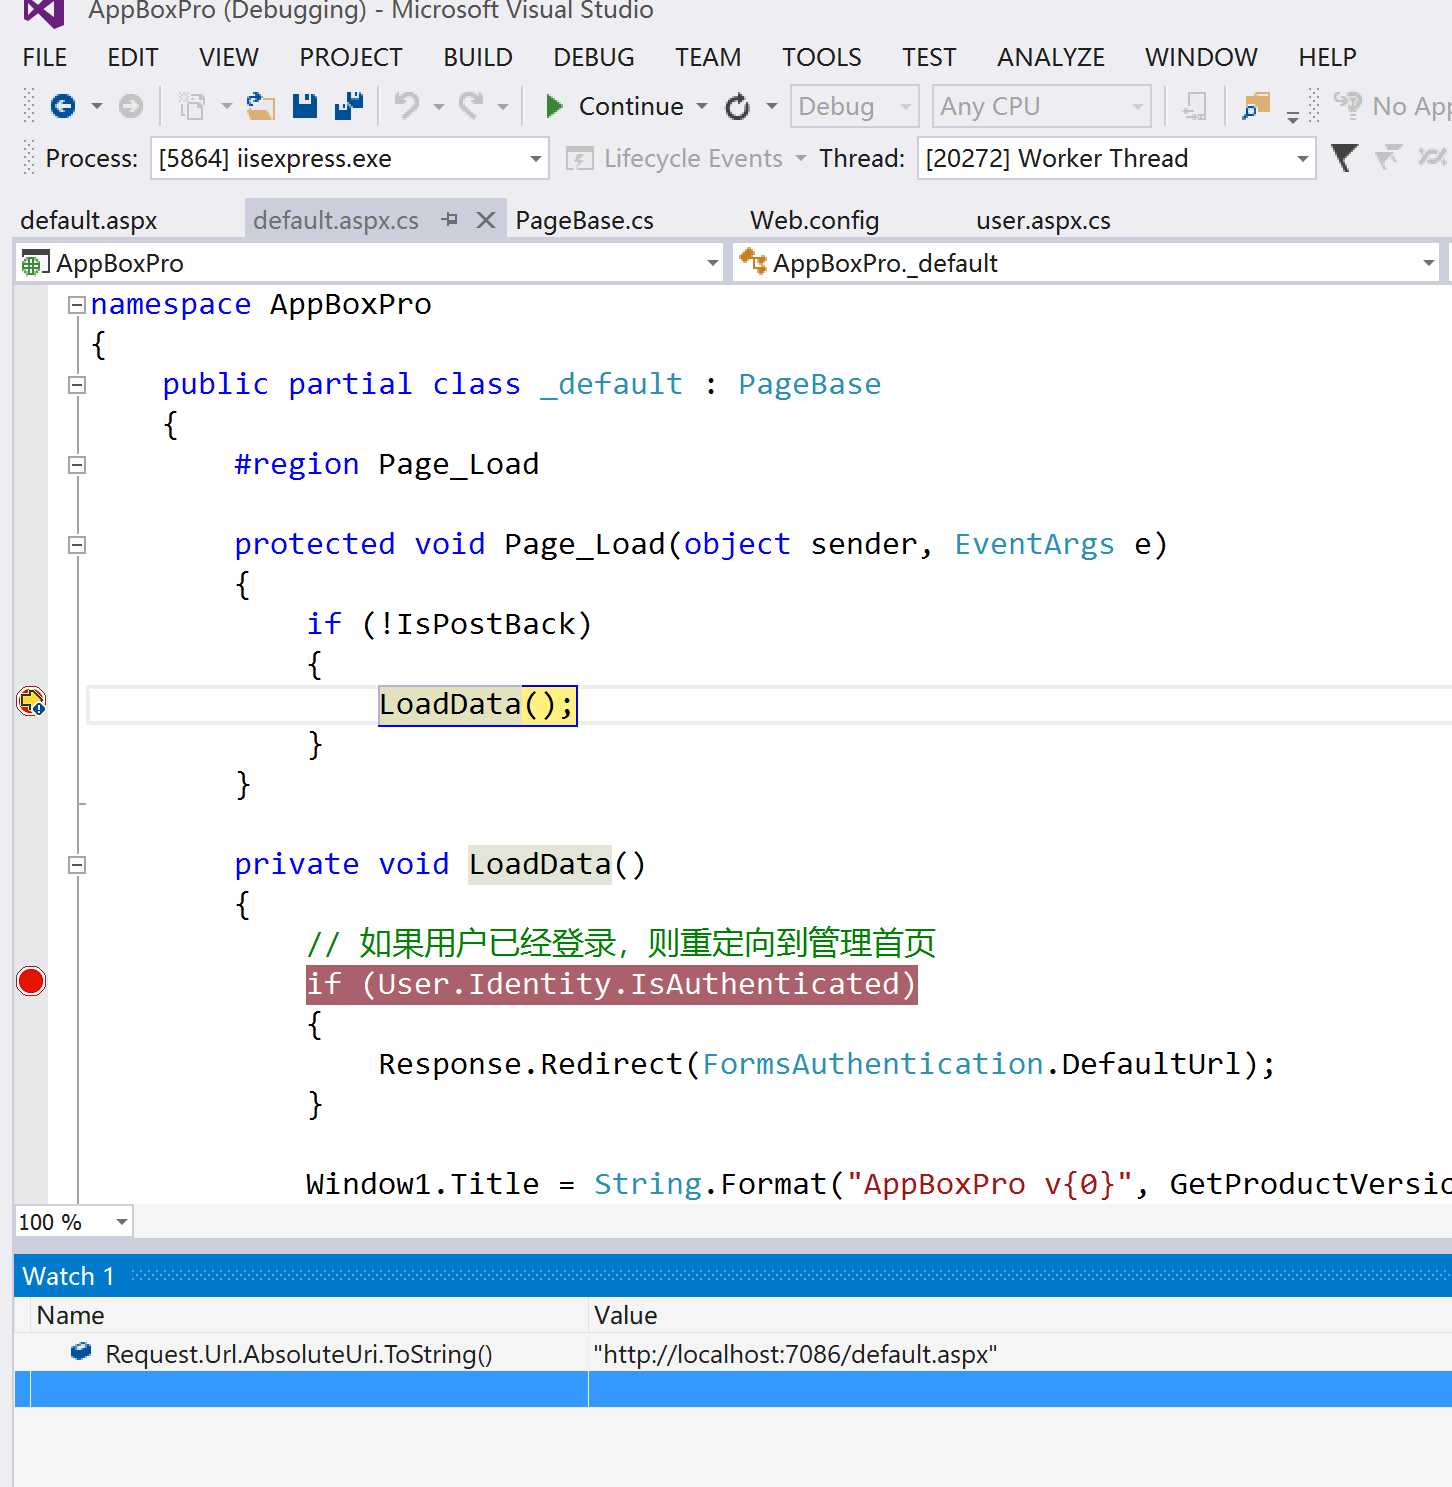Open the Any CPU platform dropdown
The image size is (1452, 1487).
(x=1138, y=106)
